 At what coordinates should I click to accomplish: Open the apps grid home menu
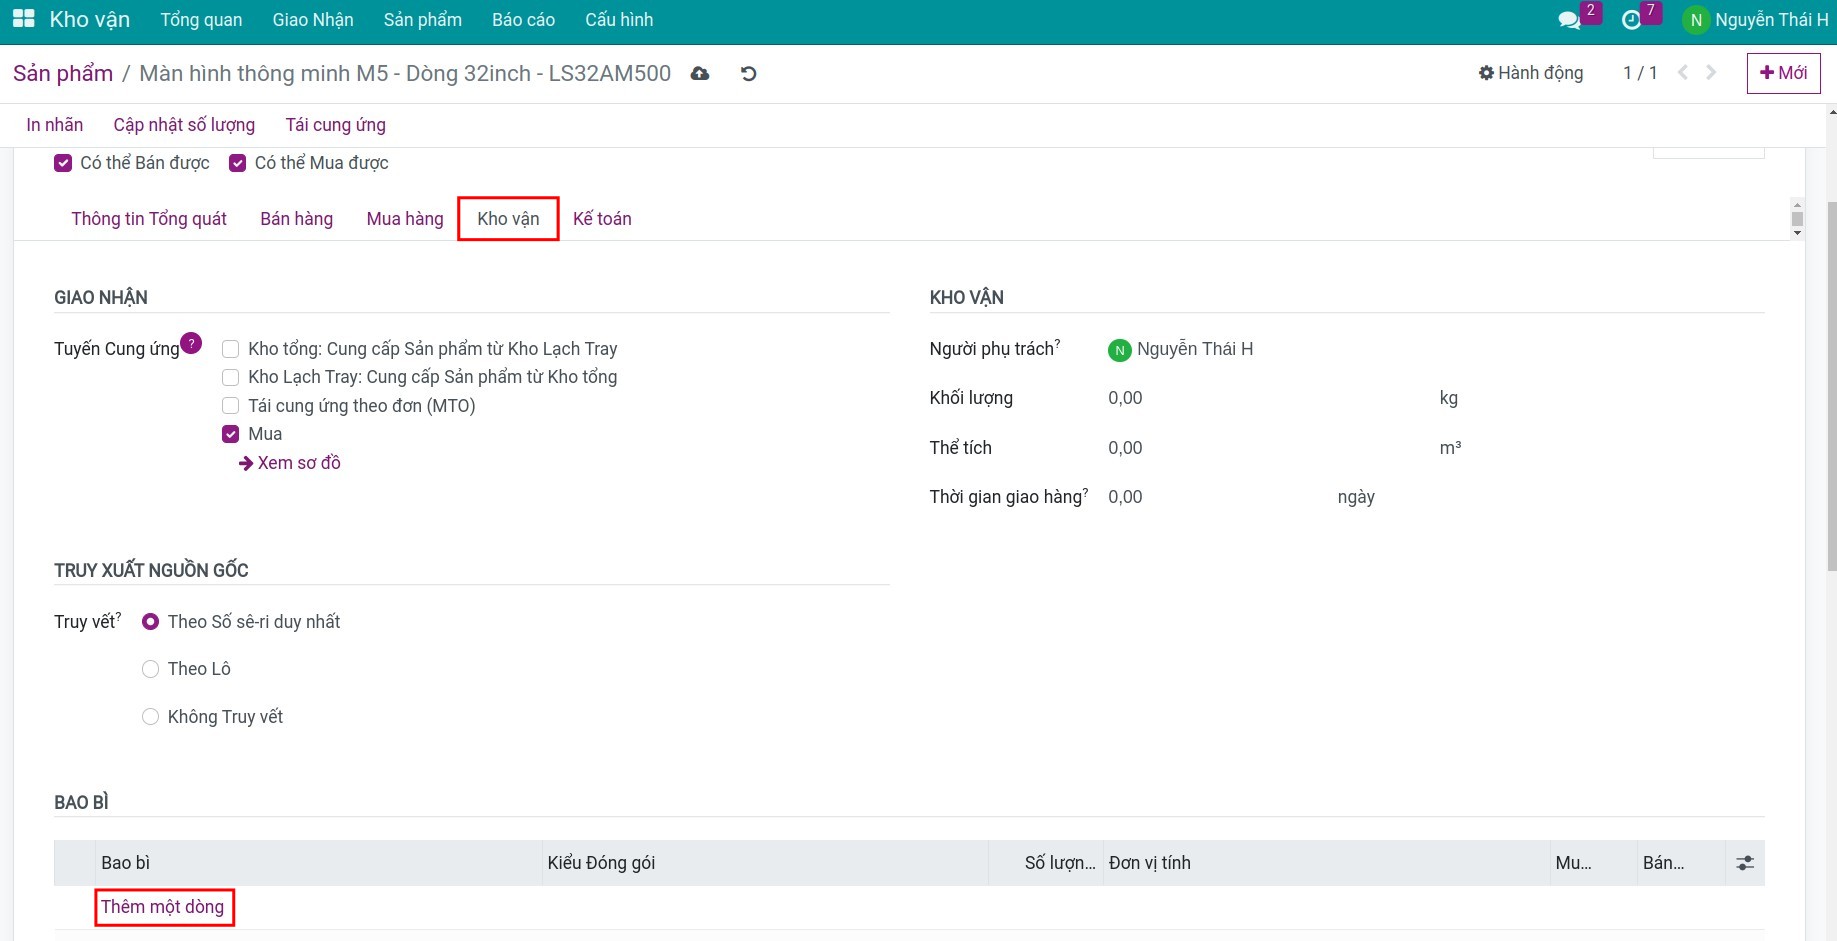[x=23, y=20]
